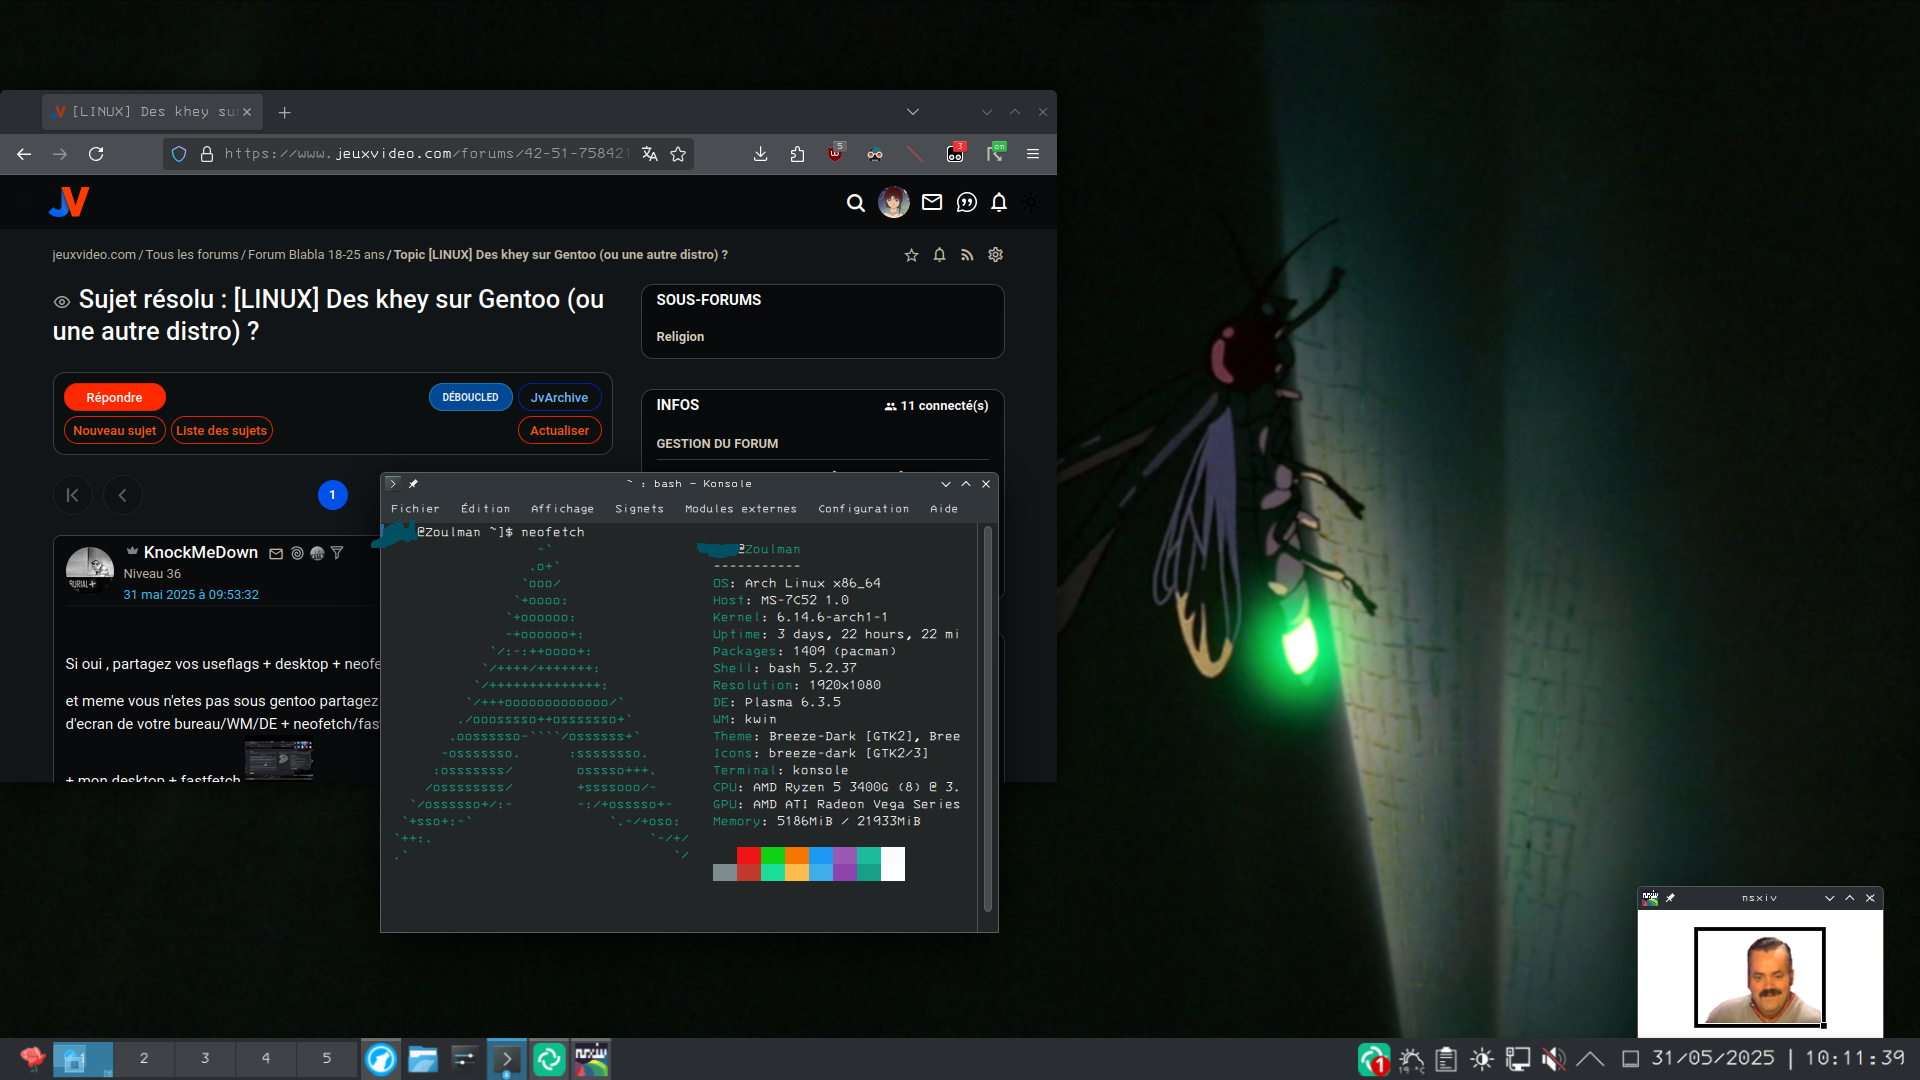
Task: Open KnockMeDown's profile name link
Action: pos(200,552)
